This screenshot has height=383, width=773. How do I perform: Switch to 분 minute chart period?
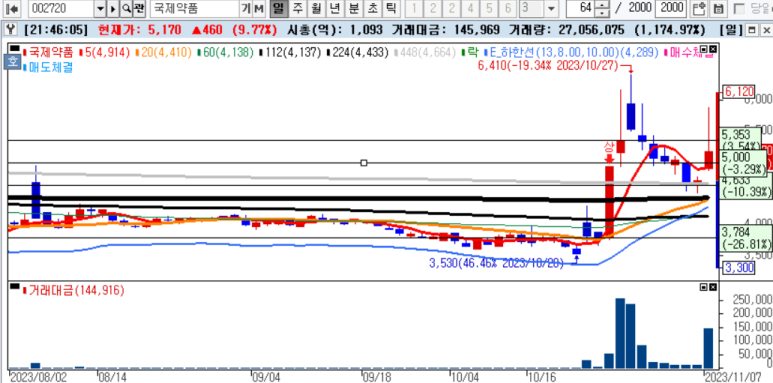tap(353, 8)
